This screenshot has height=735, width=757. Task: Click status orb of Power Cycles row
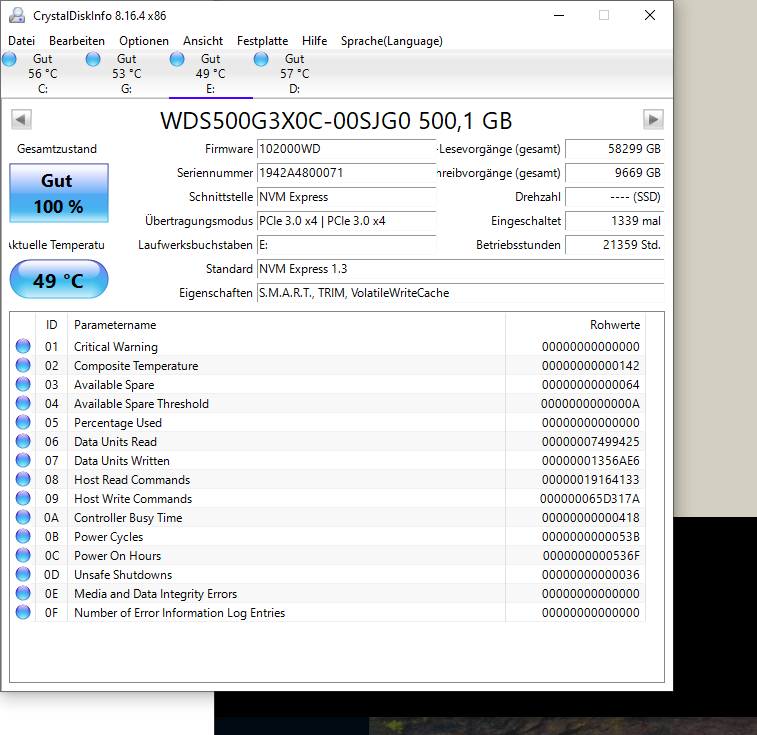coord(23,536)
